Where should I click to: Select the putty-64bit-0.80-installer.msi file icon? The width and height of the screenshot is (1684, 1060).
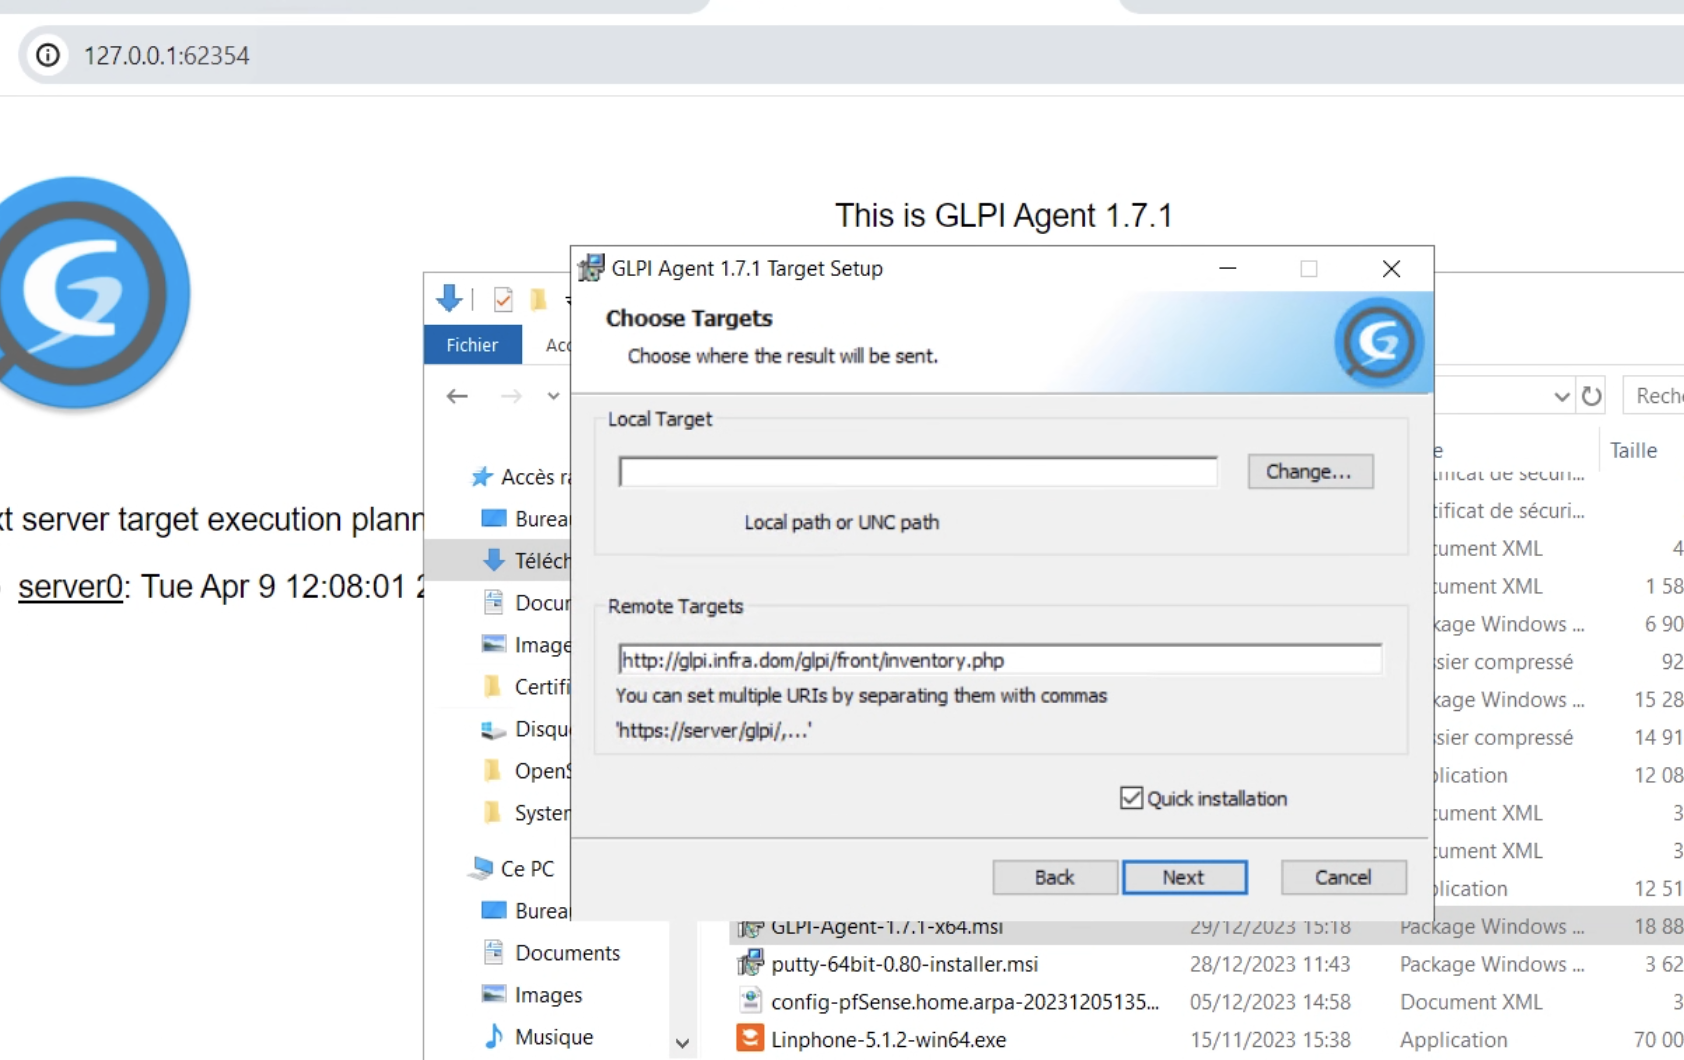pyautogui.click(x=750, y=964)
